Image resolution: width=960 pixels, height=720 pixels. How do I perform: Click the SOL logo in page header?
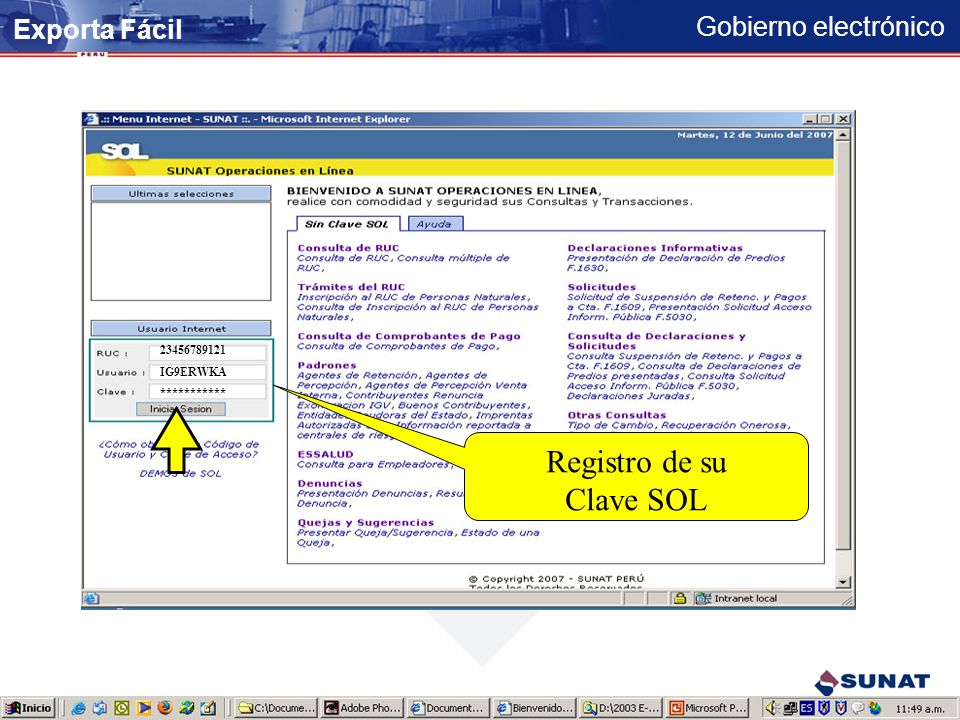[x=125, y=151]
